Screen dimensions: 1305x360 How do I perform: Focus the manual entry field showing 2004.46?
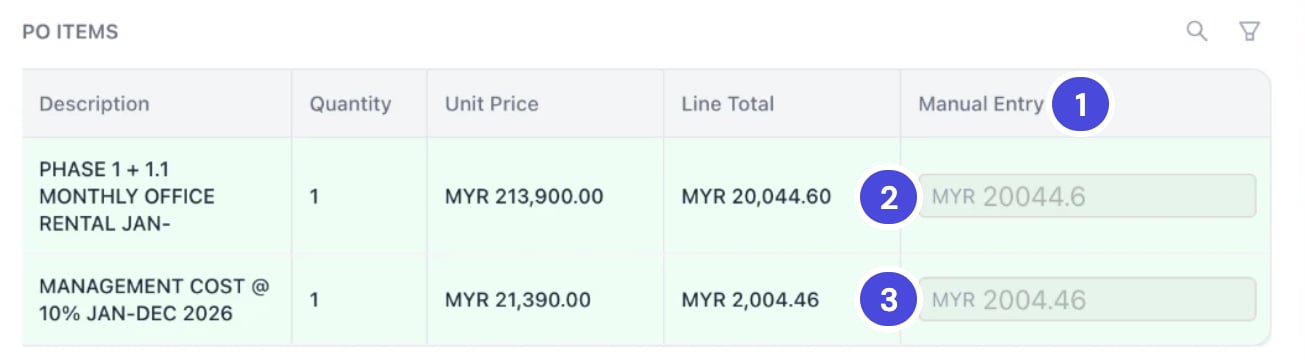(1087, 299)
